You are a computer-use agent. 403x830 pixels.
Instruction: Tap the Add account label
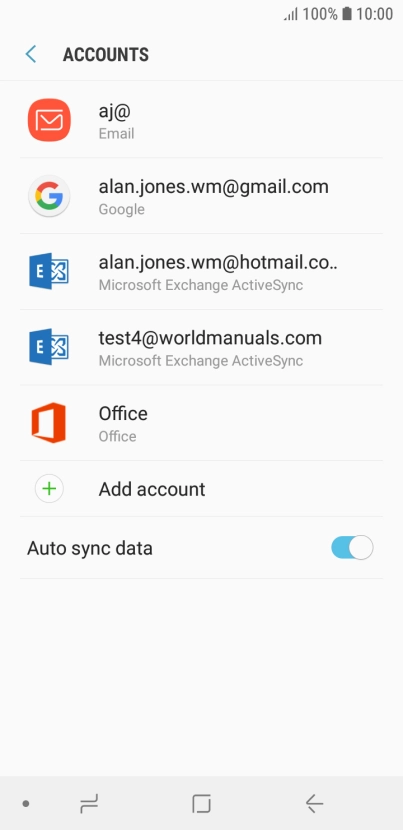tap(152, 489)
